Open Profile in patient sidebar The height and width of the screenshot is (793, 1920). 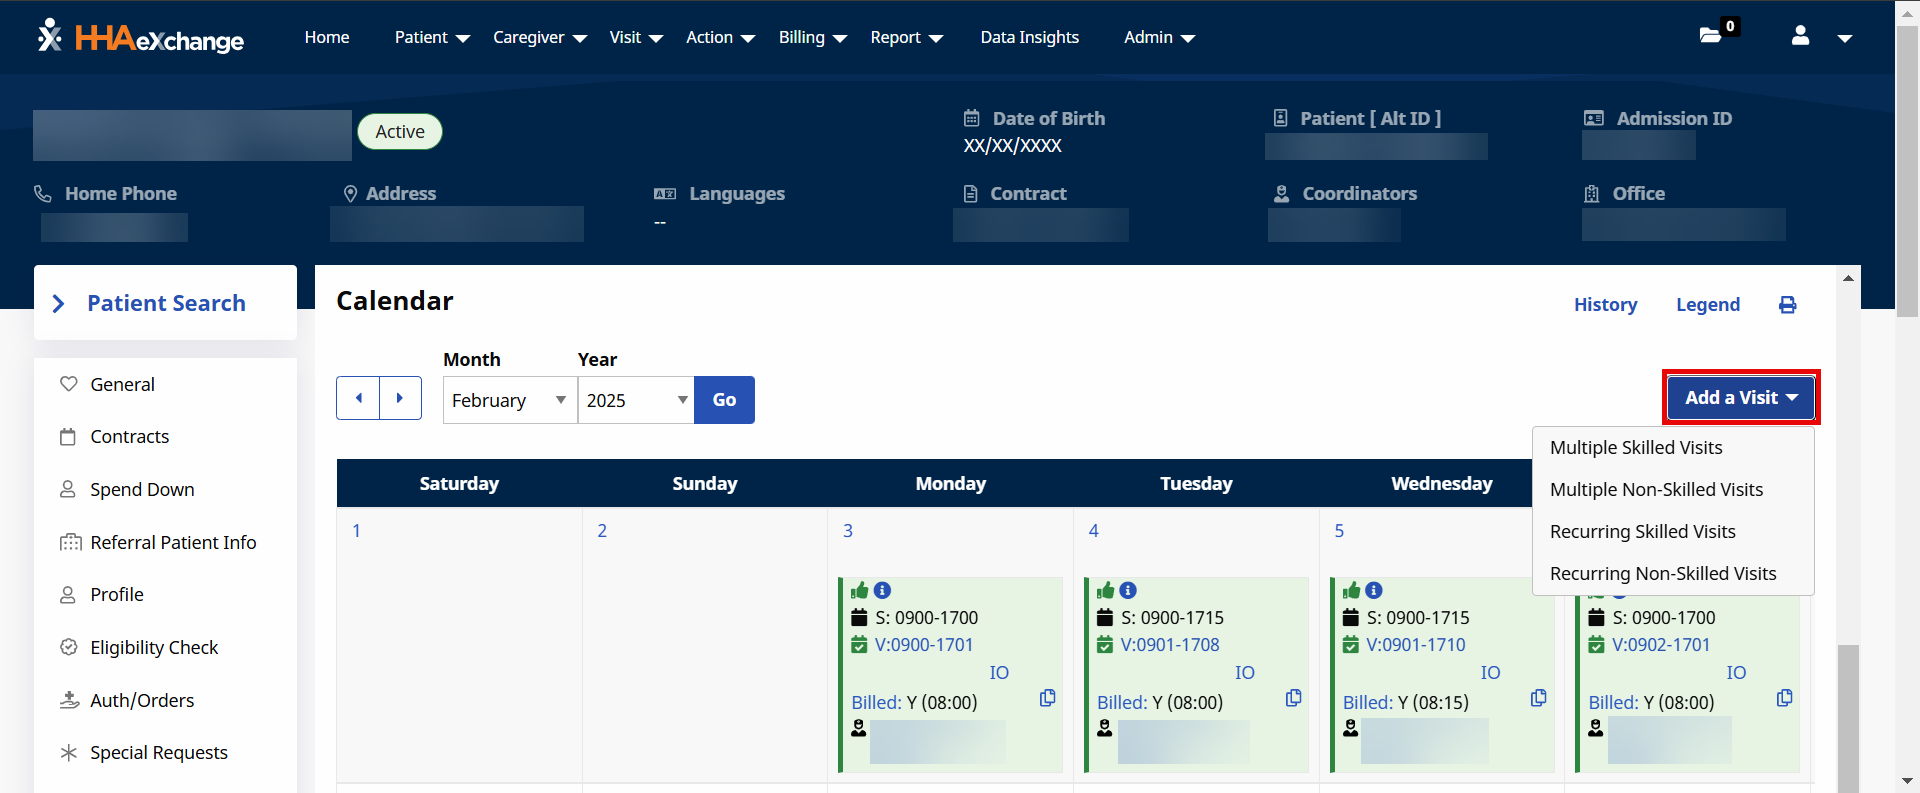(x=117, y=595)
